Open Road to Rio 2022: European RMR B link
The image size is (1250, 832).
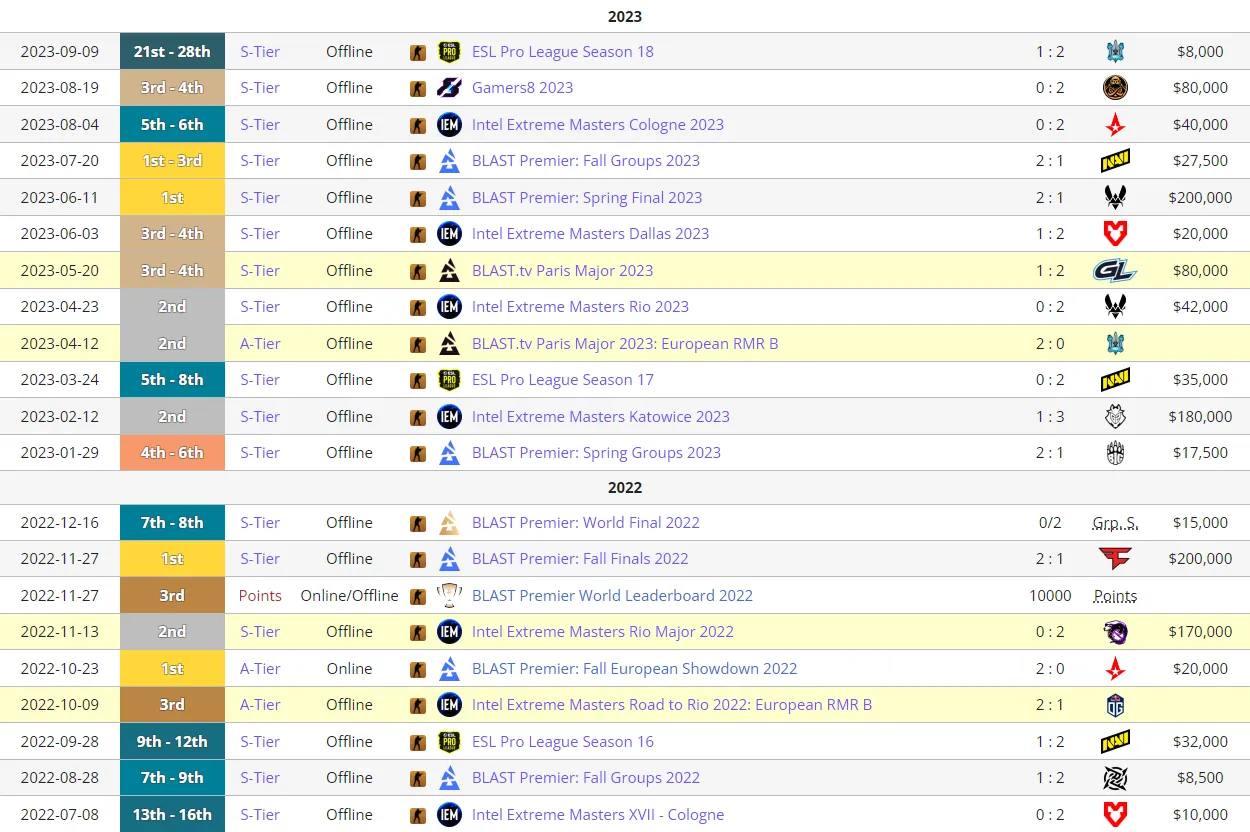click(672, 705)
